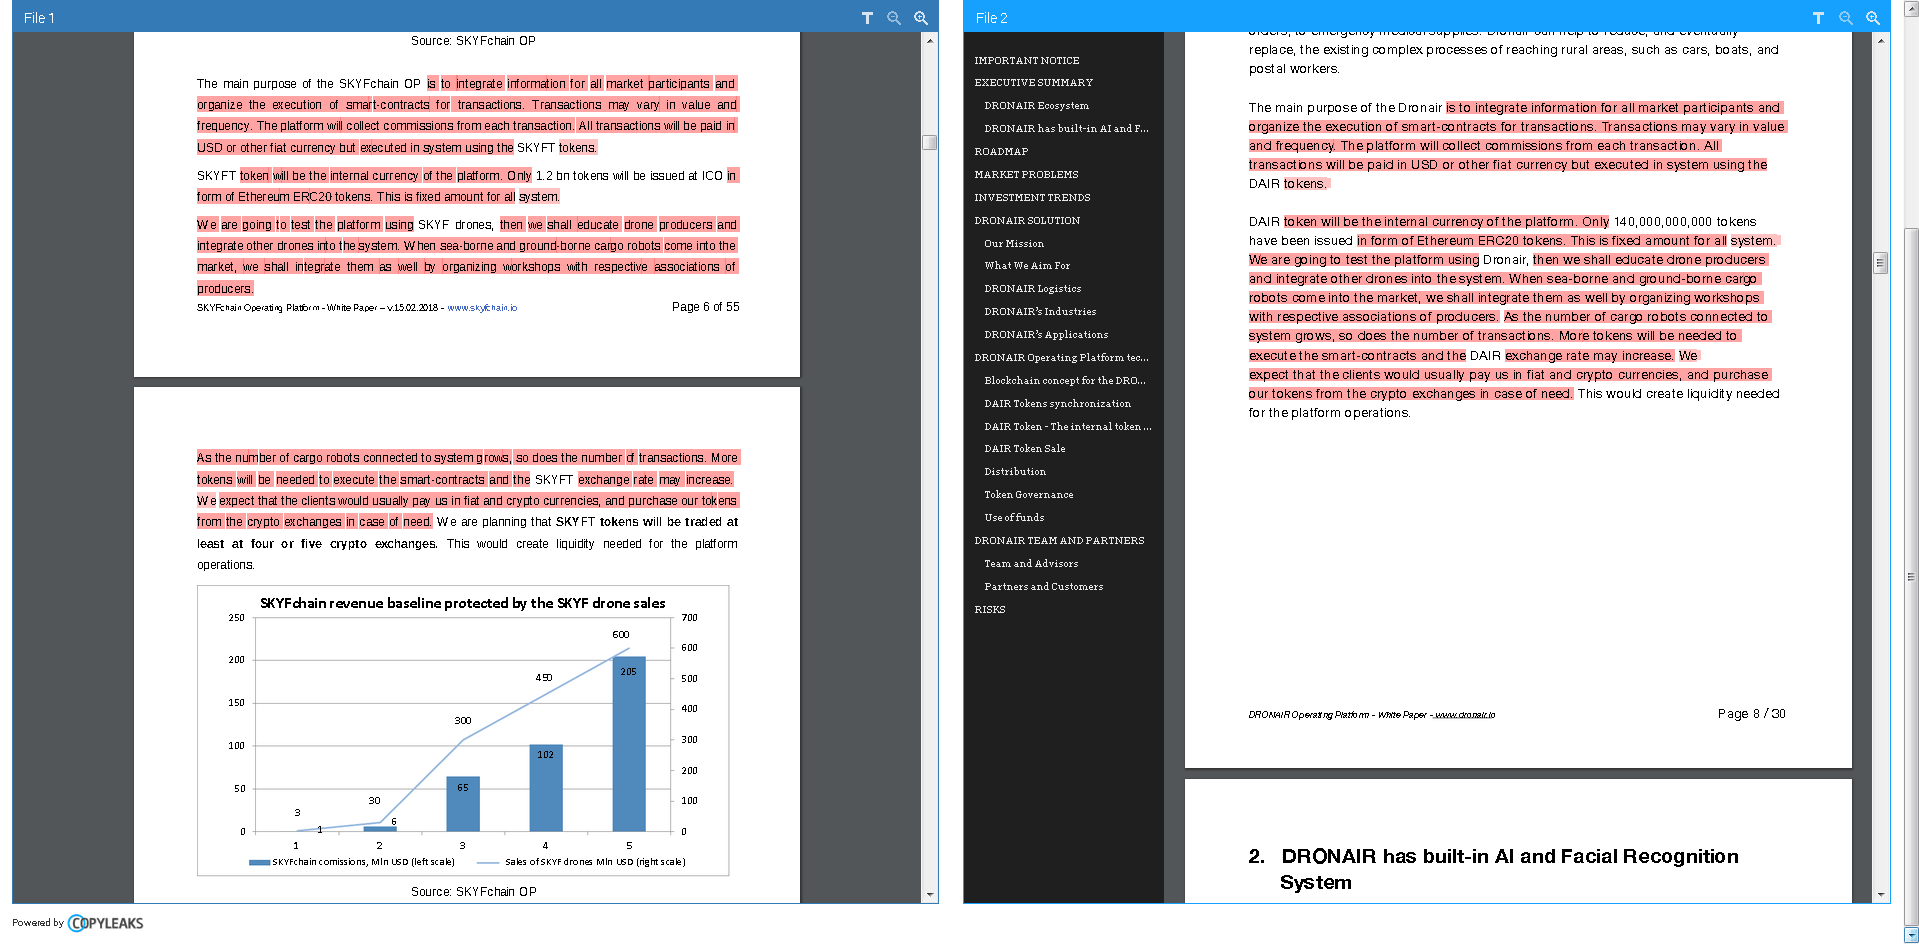Open Partners and Customers entry
Viewport: 1919px width, 944px height.
tap(1043, 587)
